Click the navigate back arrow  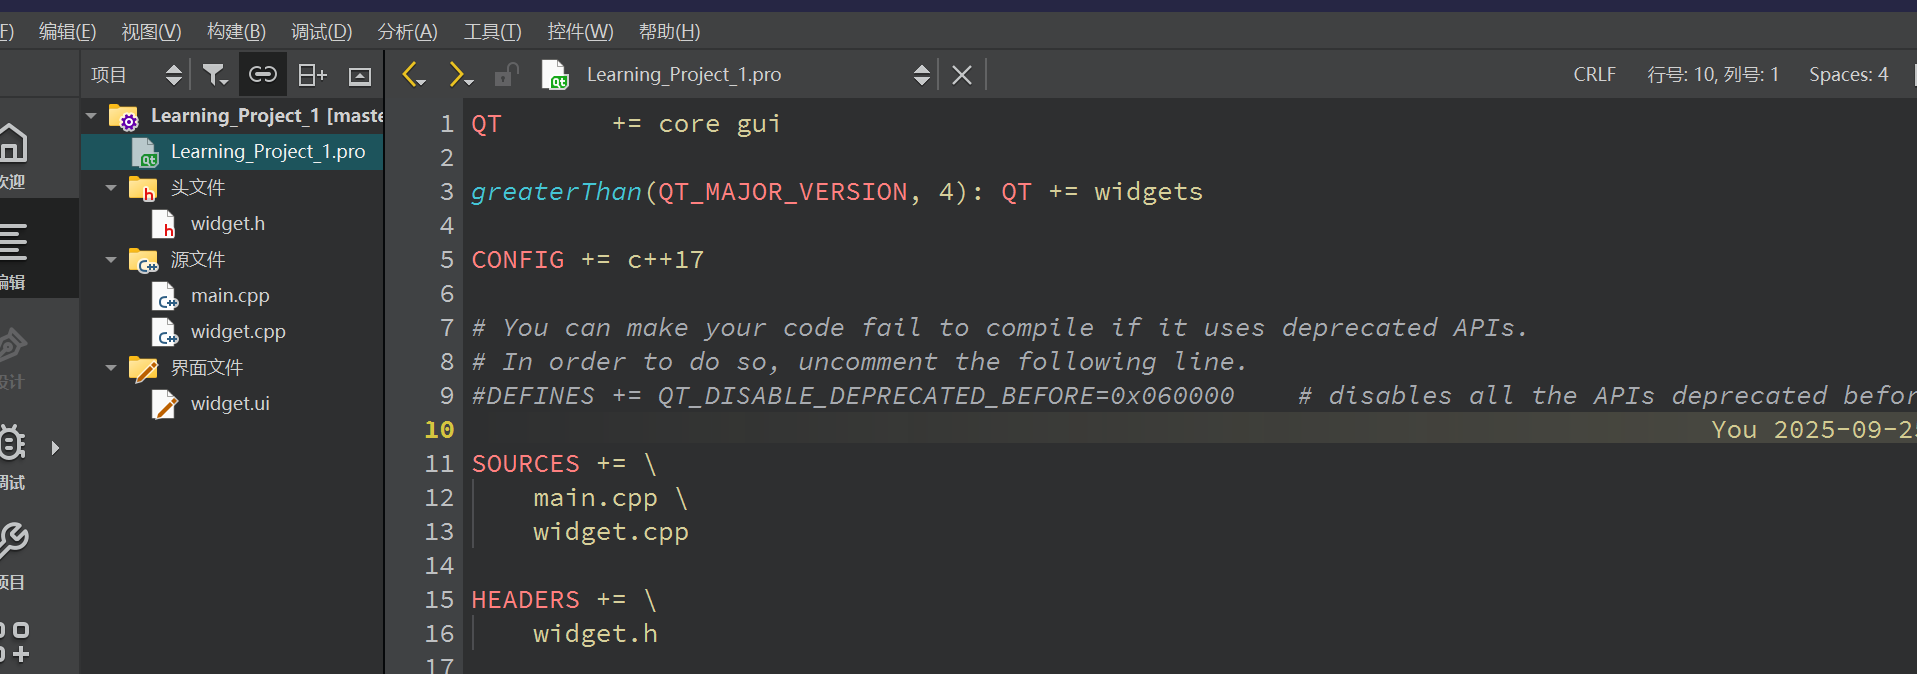point(412,75)
